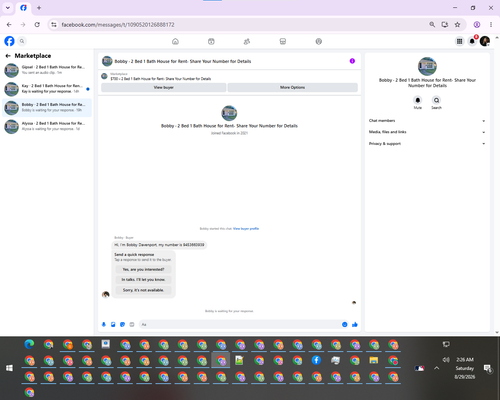This screenshot has height=400, width=500.
Task: Open the Marketplace storefront icon in top navigation
Action: coord(283,41)
